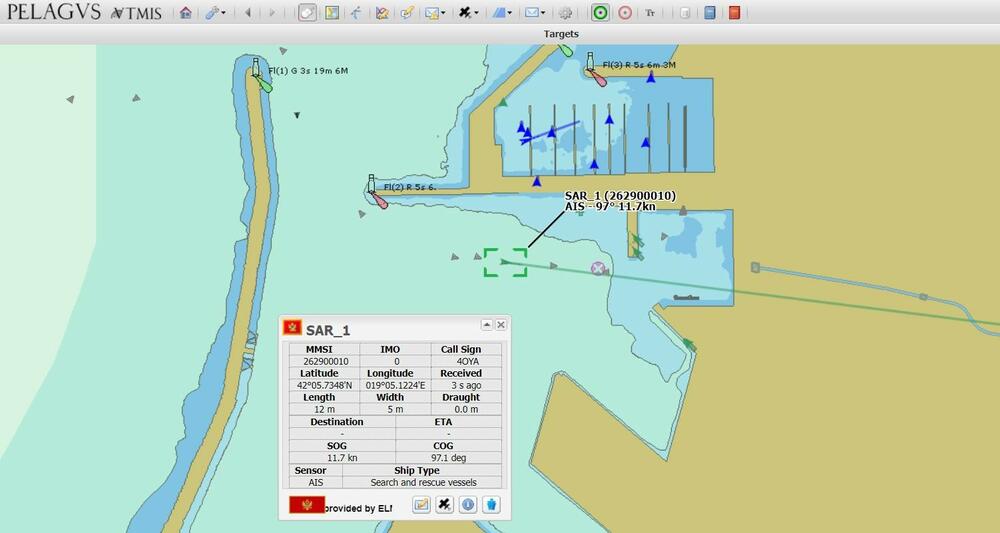Click the edit note icon in SAR_1 panel
Viewport: 1000px width, 533px height.
tap(421, 505)
